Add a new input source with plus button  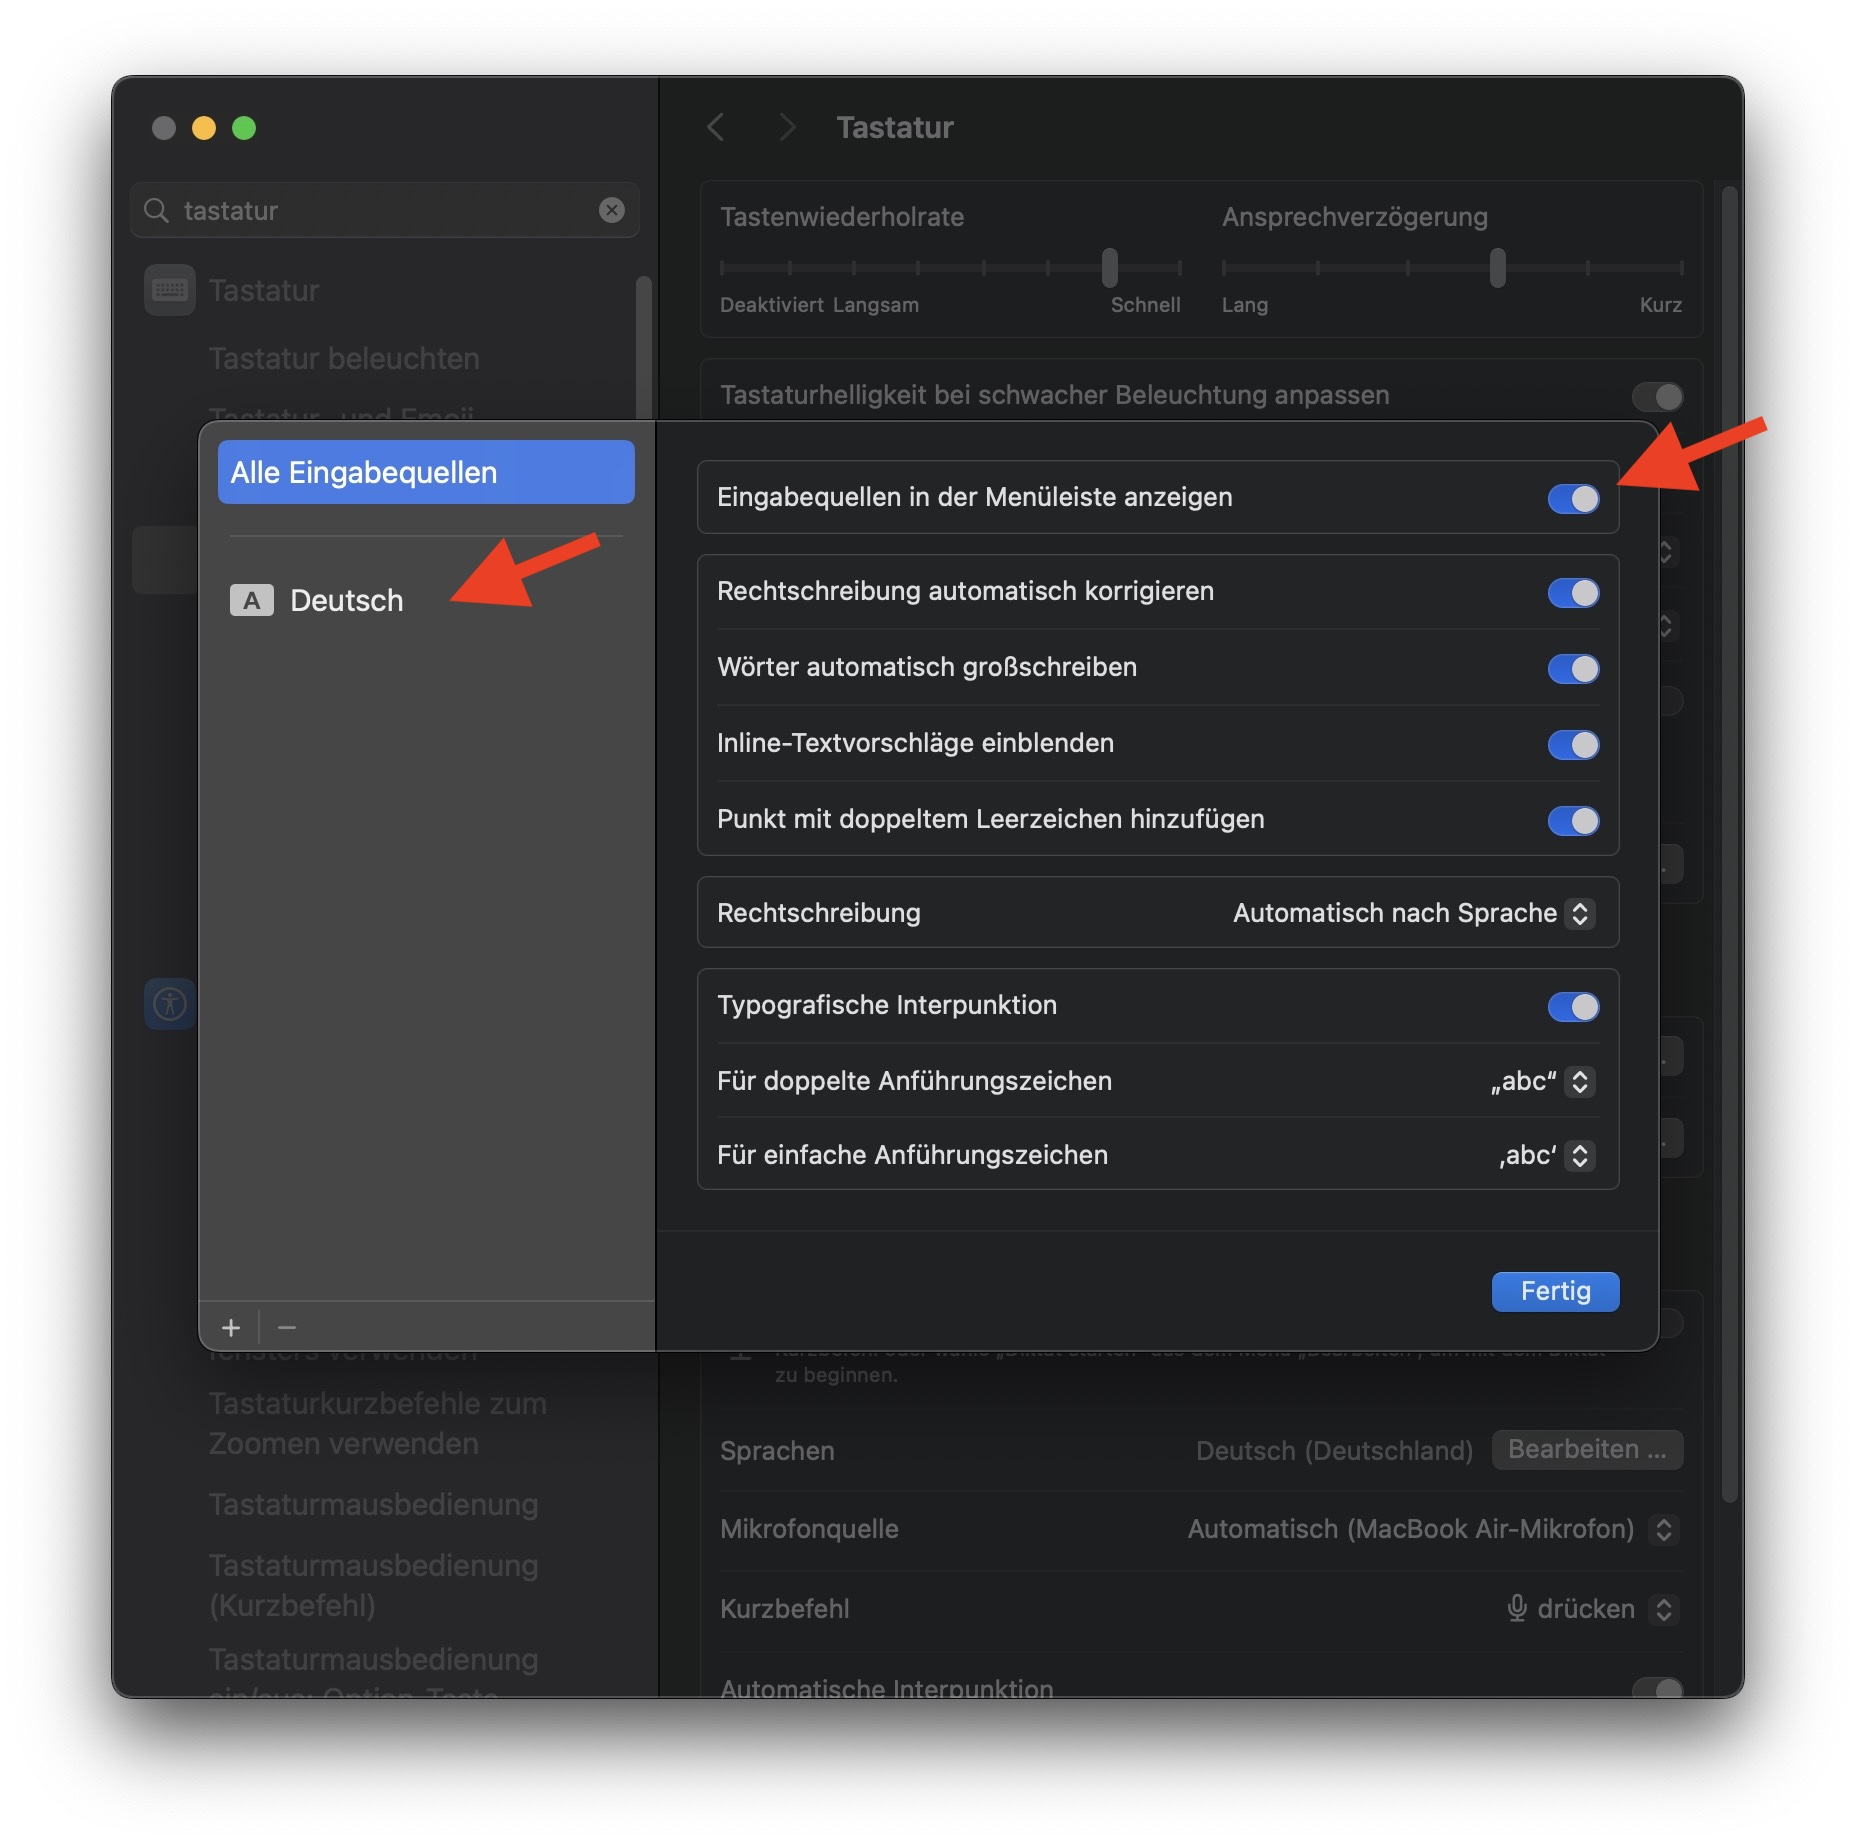click(x=231, y=1328)
